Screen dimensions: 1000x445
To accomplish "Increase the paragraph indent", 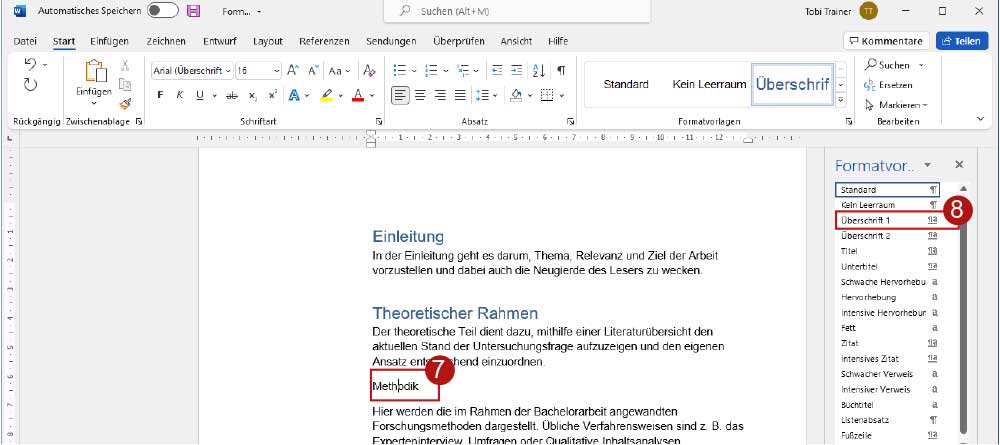I will (x=517, y=71).
